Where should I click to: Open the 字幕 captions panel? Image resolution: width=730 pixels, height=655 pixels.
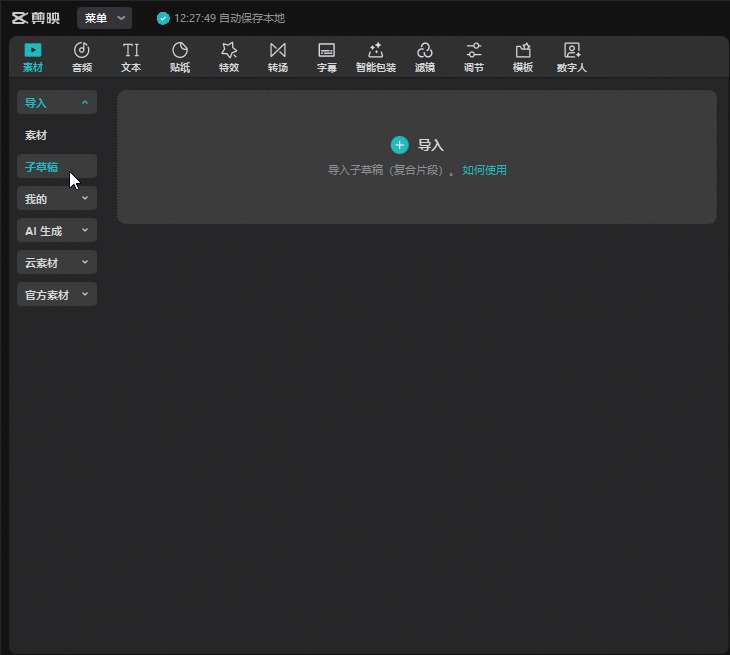[x=327, y=57]
